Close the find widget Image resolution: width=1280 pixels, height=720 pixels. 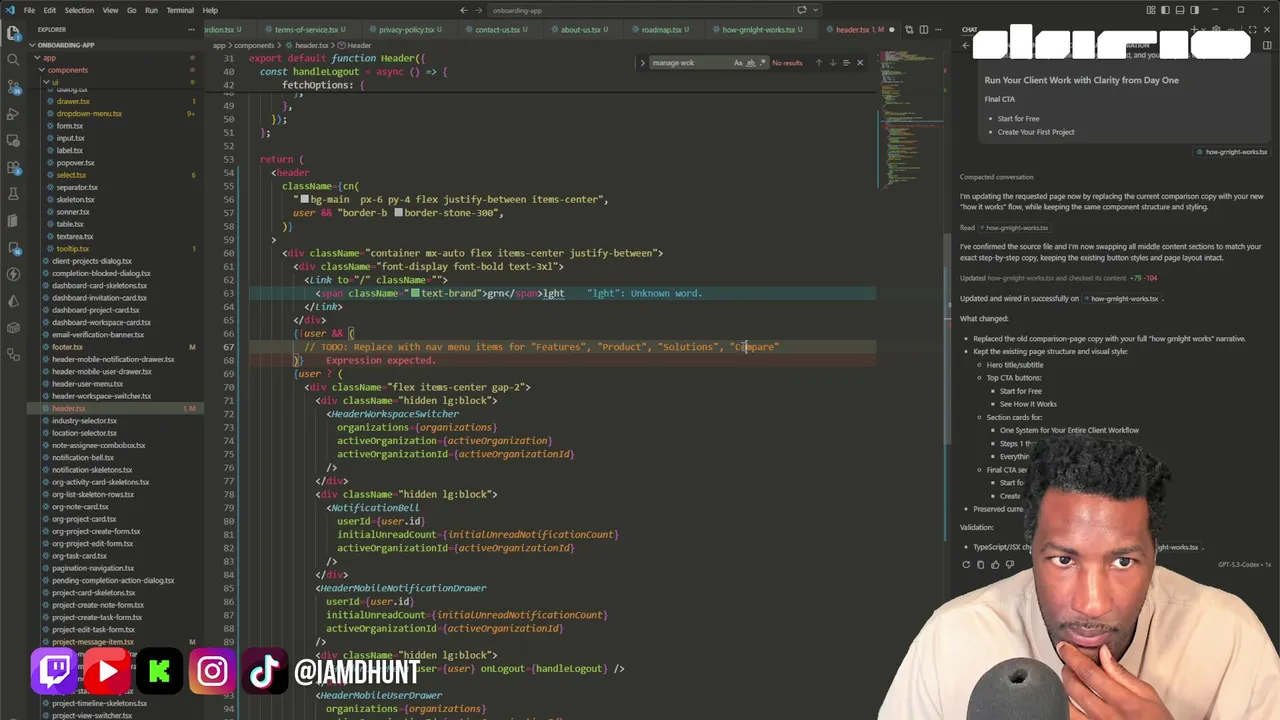point(860,62)
